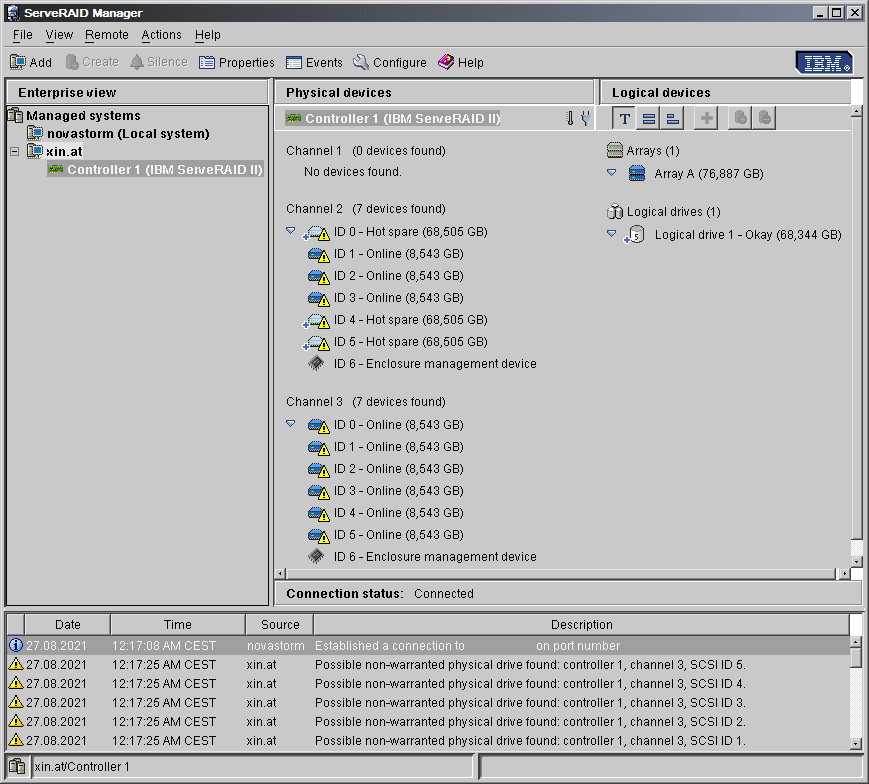Open the File menu

pyautogui.click(x=23, y=35)
